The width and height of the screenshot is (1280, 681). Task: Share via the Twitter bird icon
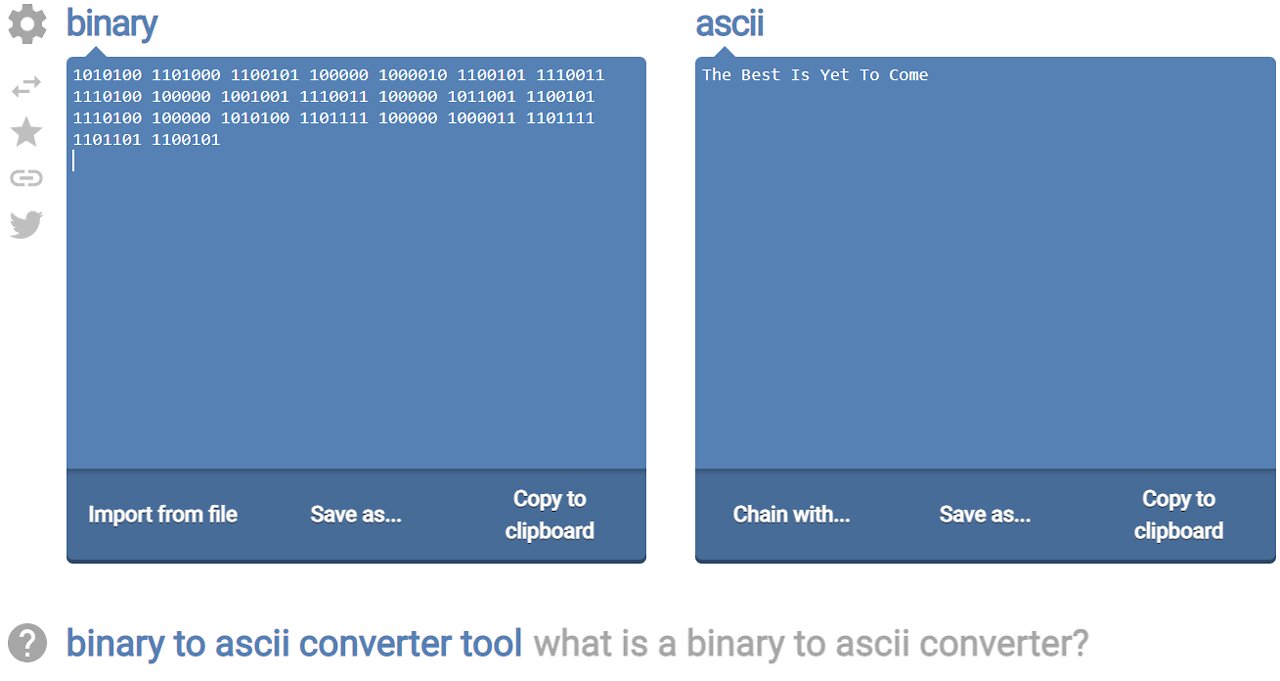pyautogui.click(x=27, y=225)
